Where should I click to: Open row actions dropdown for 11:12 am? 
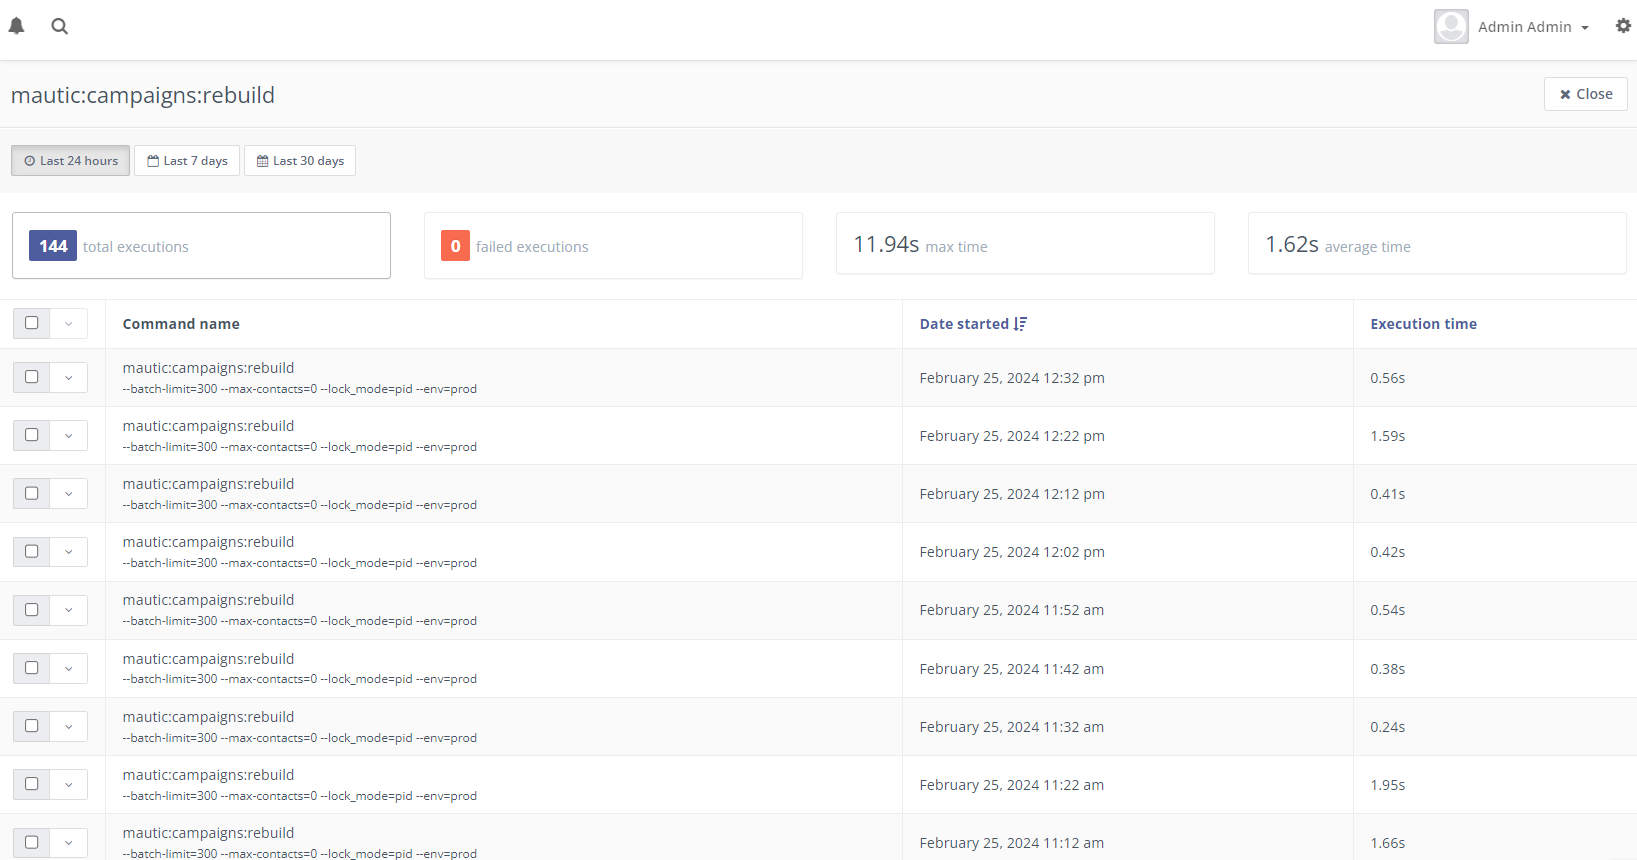click(x=69, y=842)
